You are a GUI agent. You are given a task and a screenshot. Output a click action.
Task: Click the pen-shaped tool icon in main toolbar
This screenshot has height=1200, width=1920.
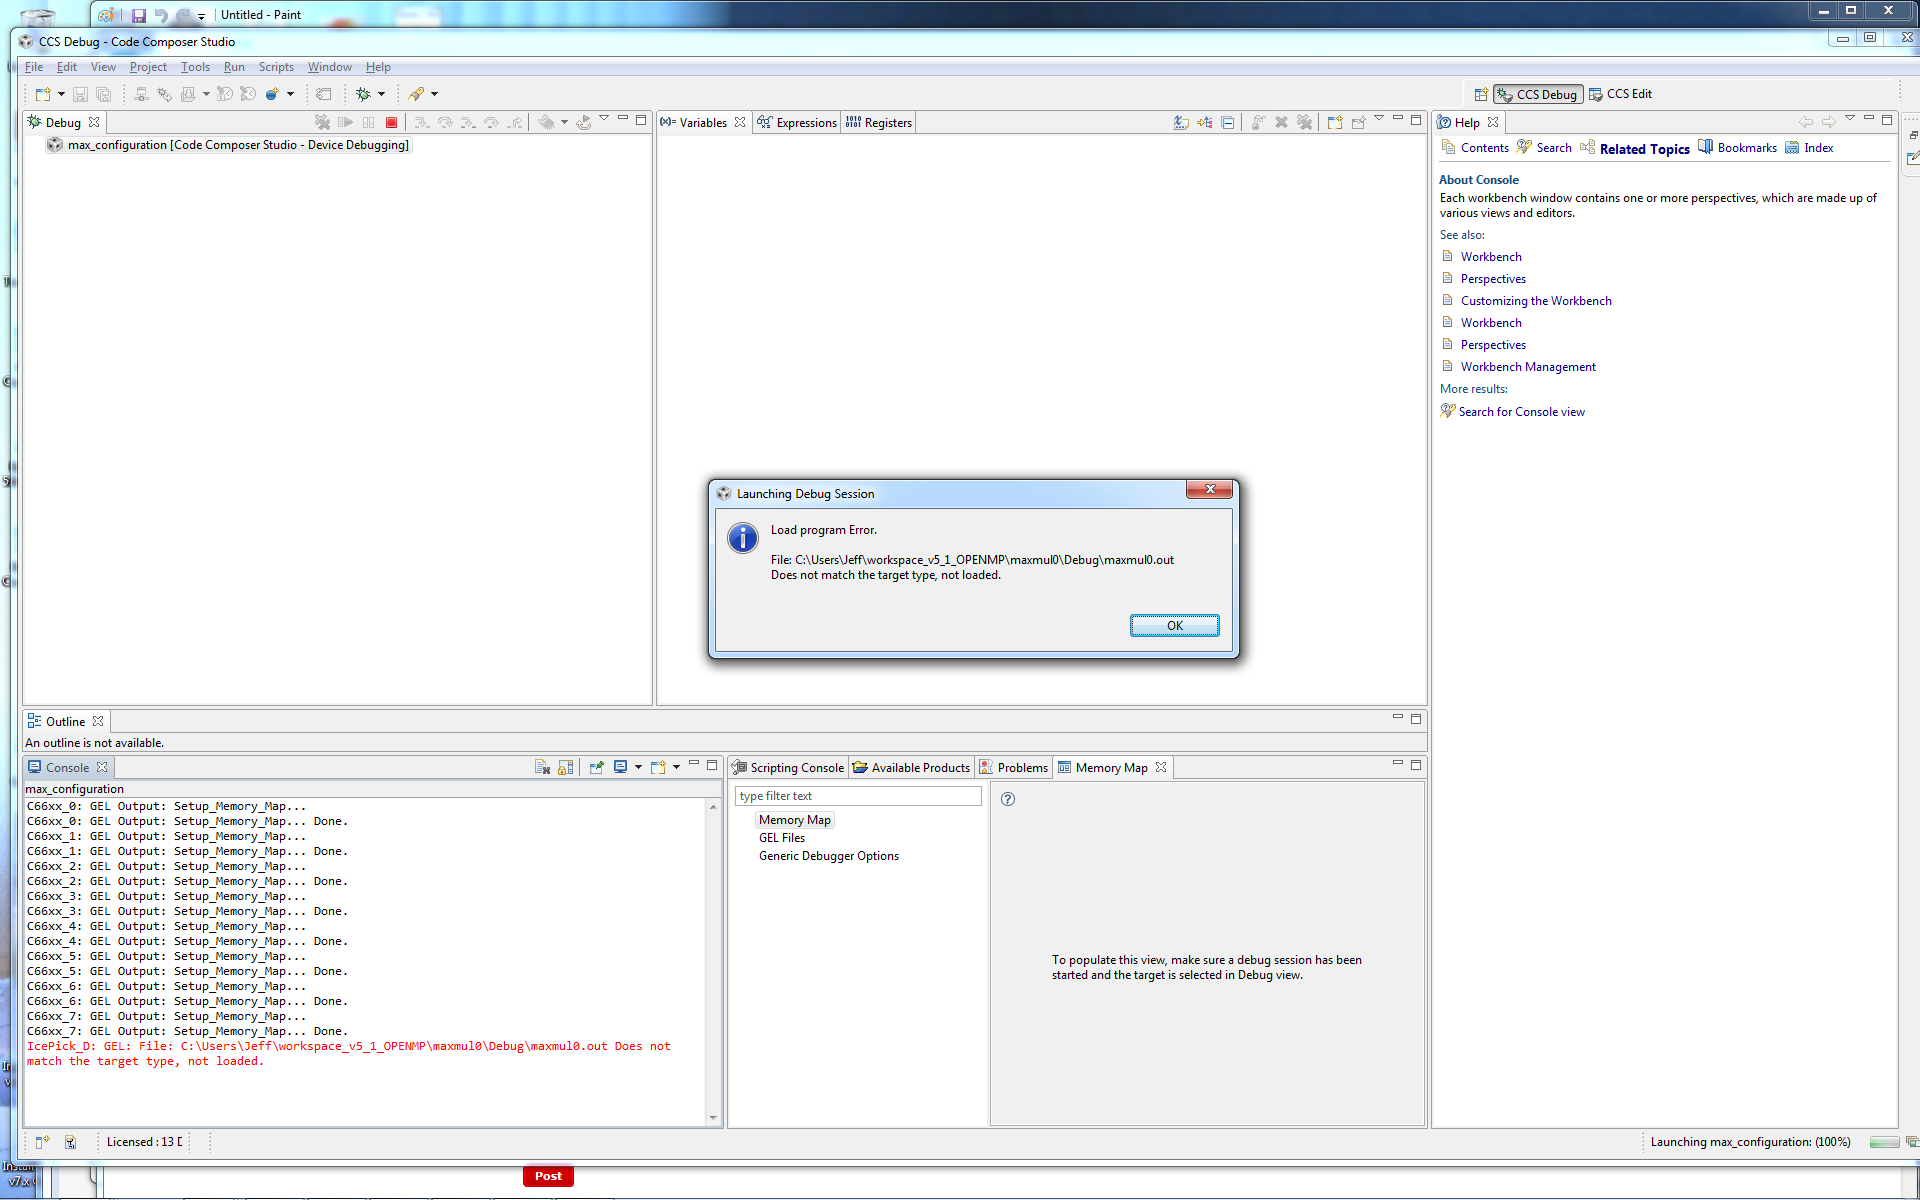click(x=416, y=94)
